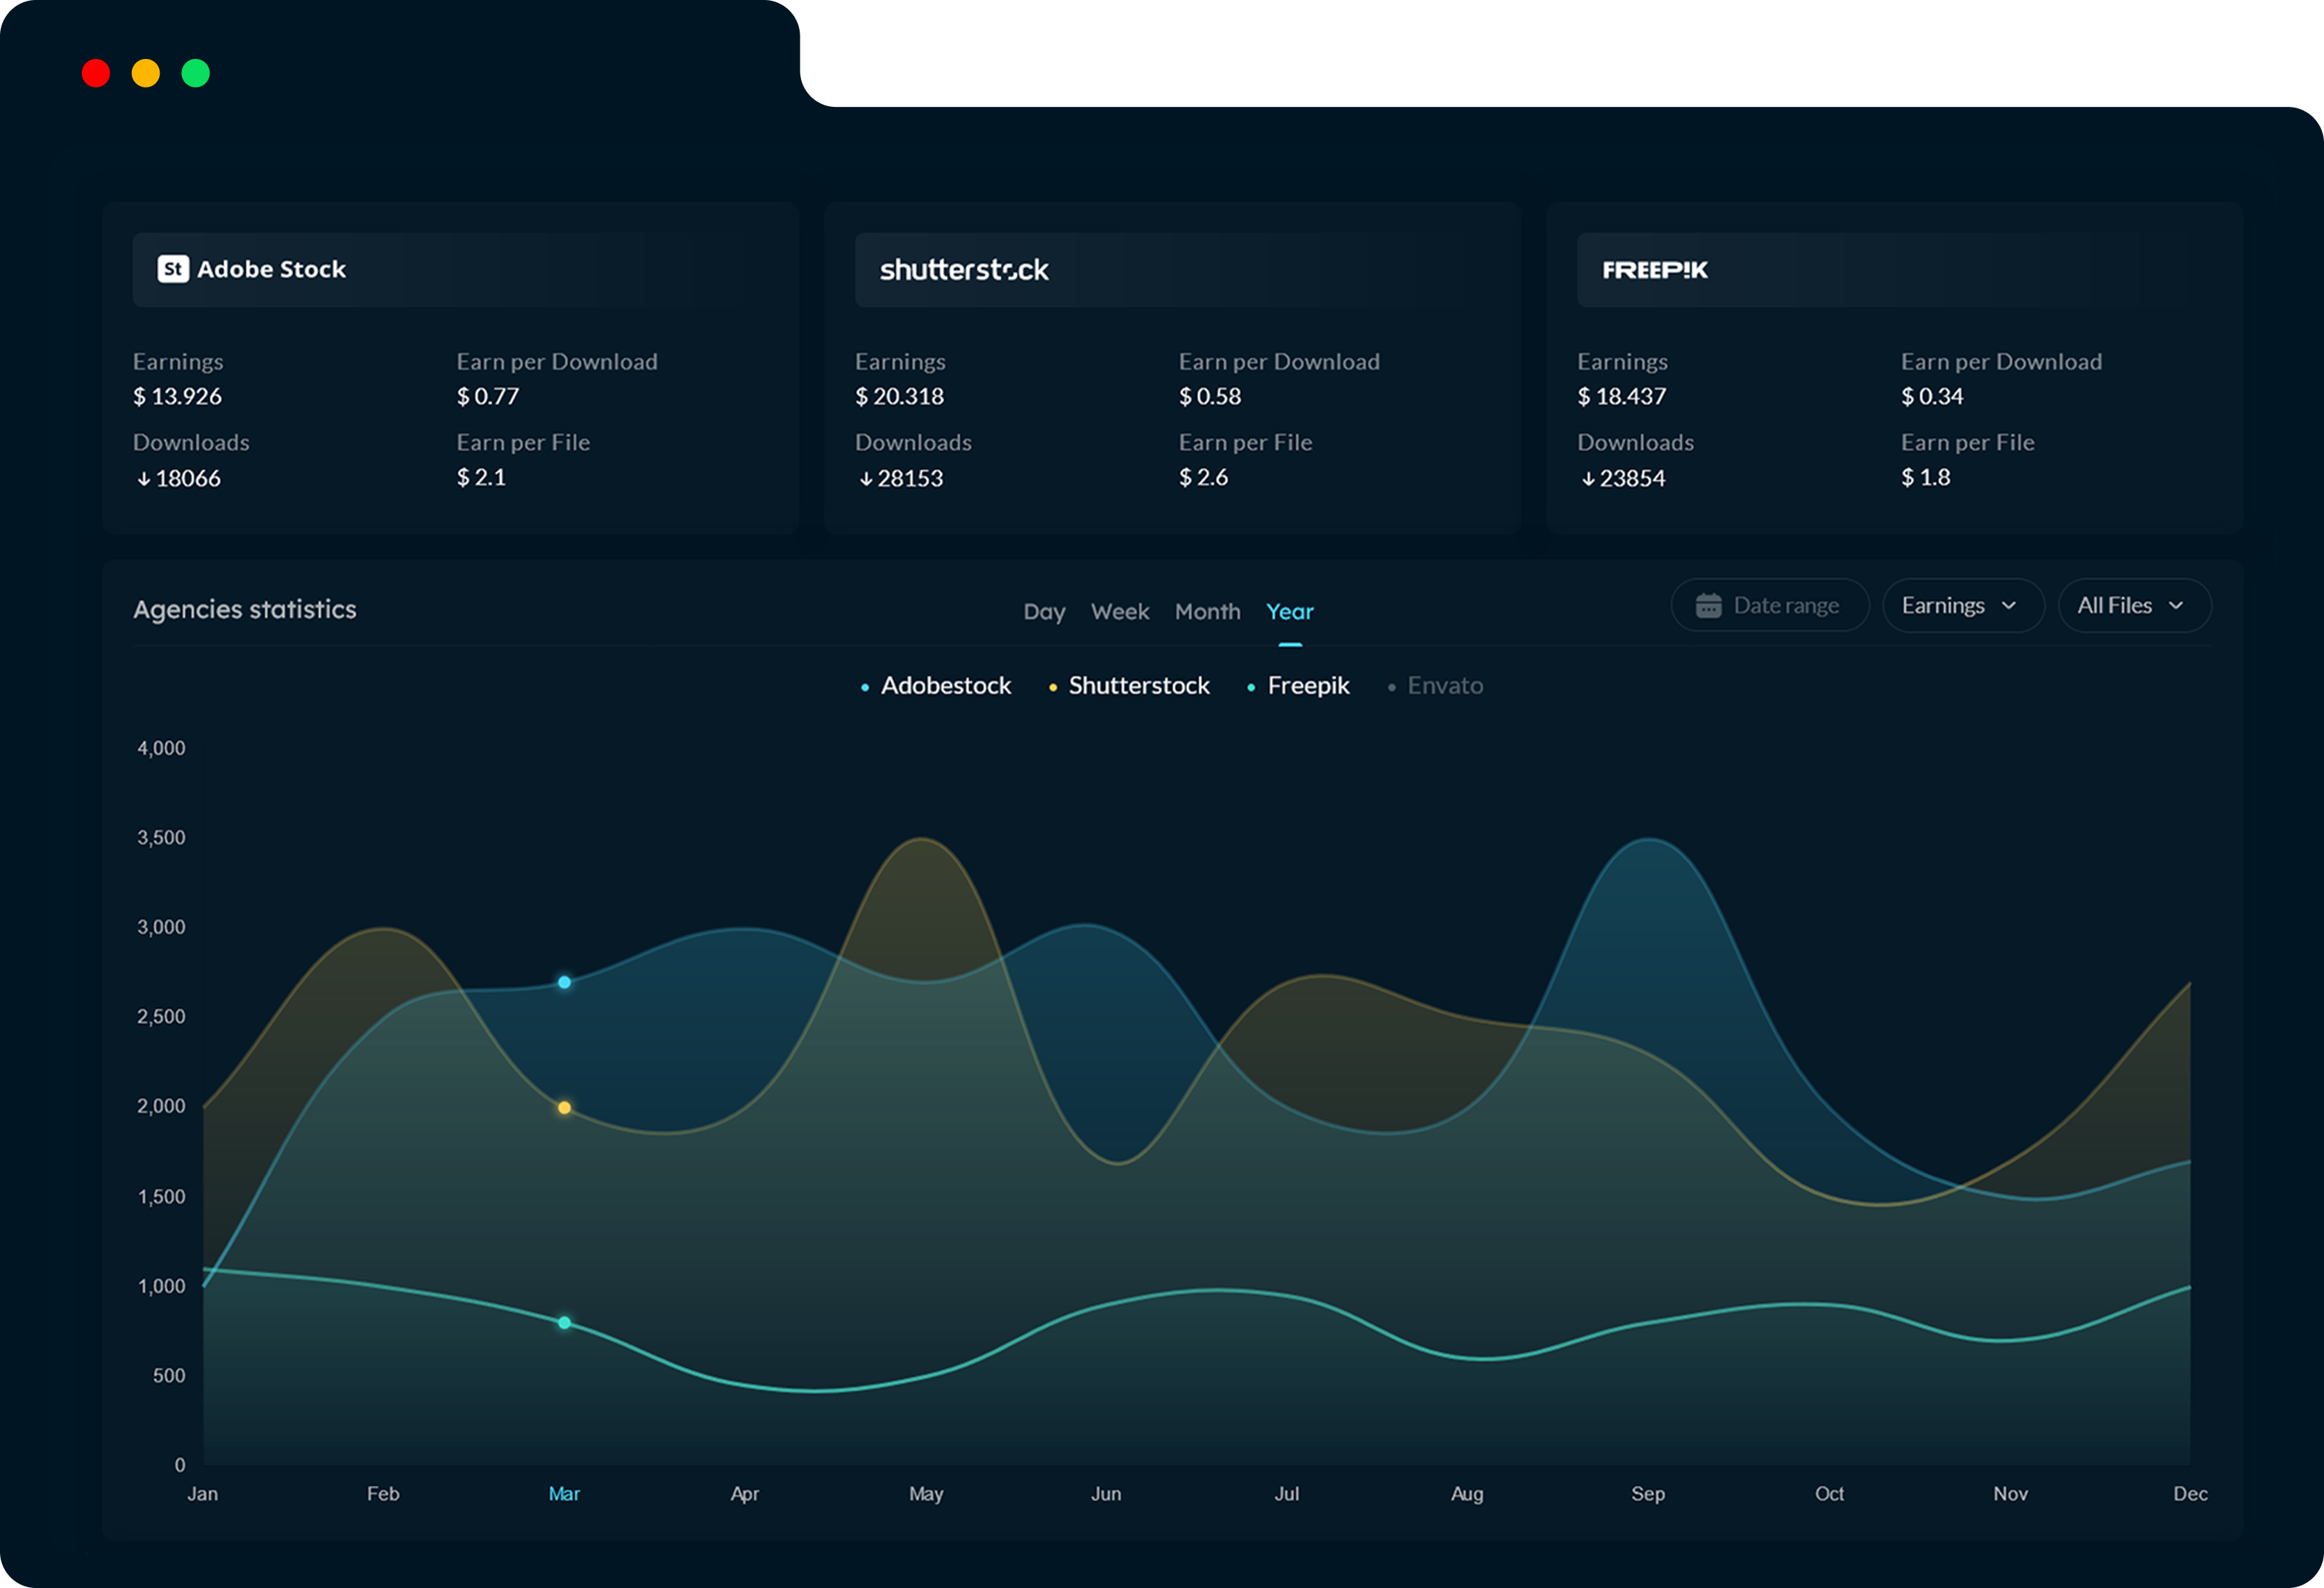Switch to the Week tab
The image size is (2324, 1588).
coord(1120,612)
